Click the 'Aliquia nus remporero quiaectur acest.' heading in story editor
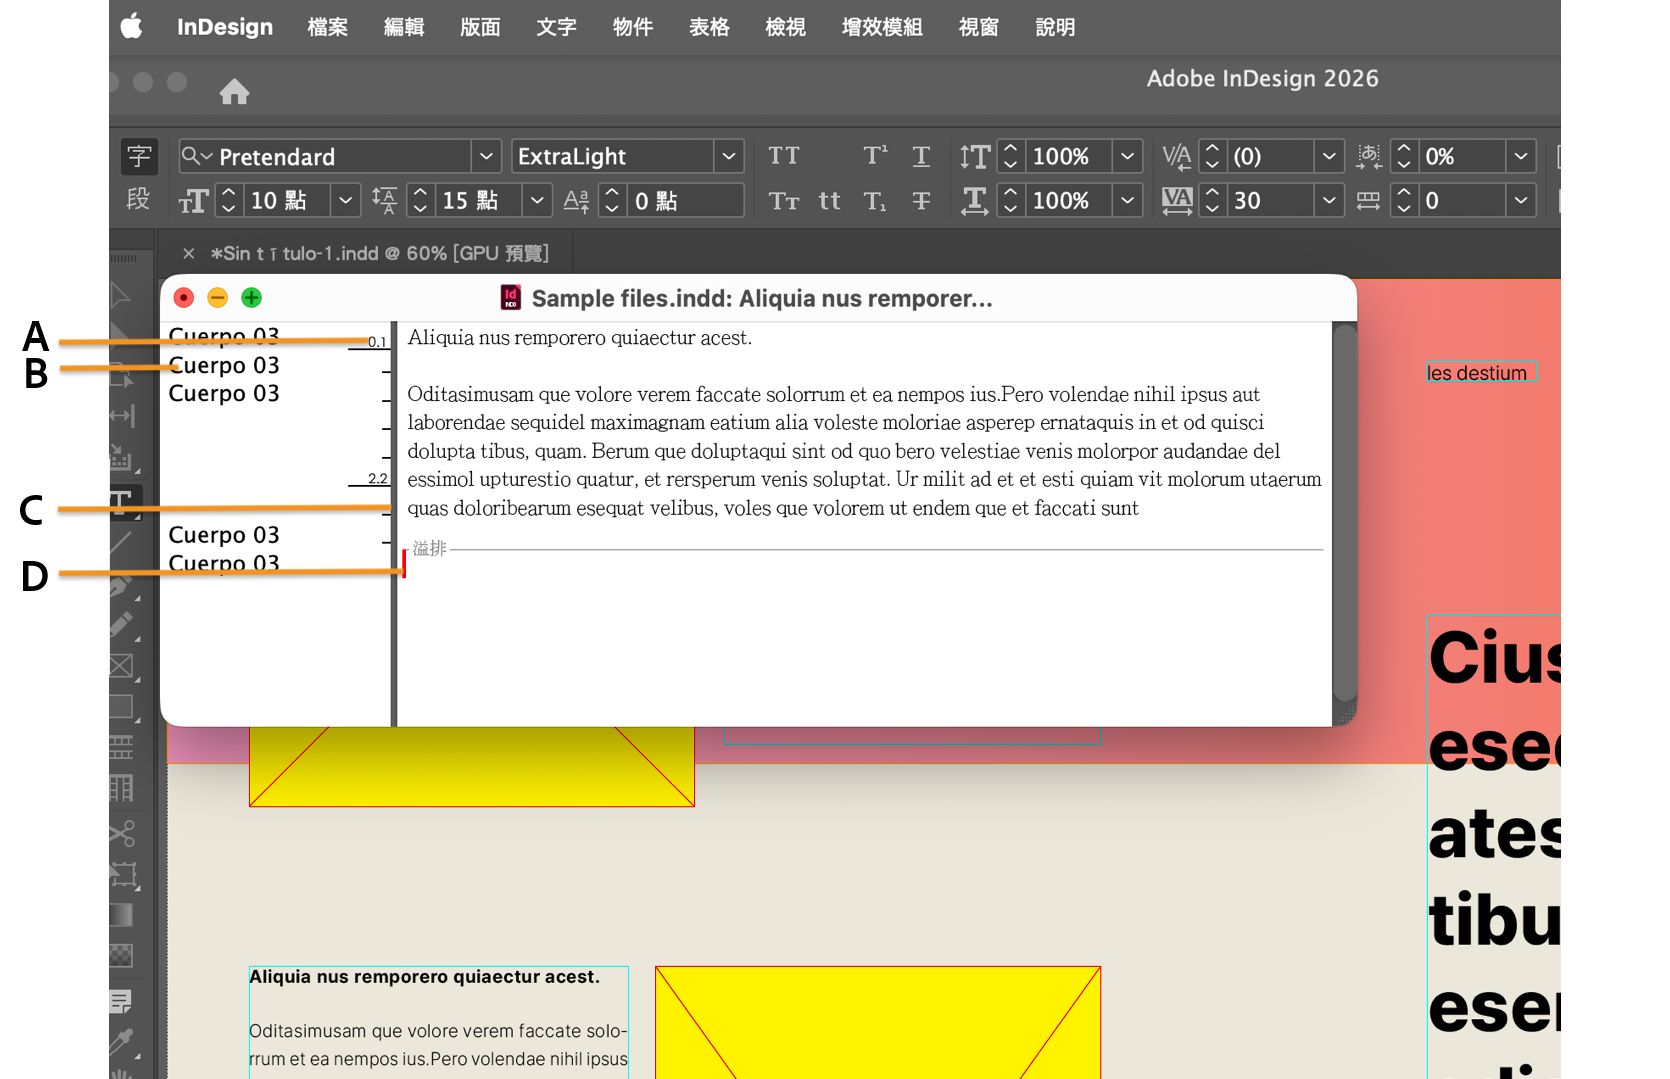Image resolution: width=1670 pixels, height=1079 pixels. click(580, 338)
